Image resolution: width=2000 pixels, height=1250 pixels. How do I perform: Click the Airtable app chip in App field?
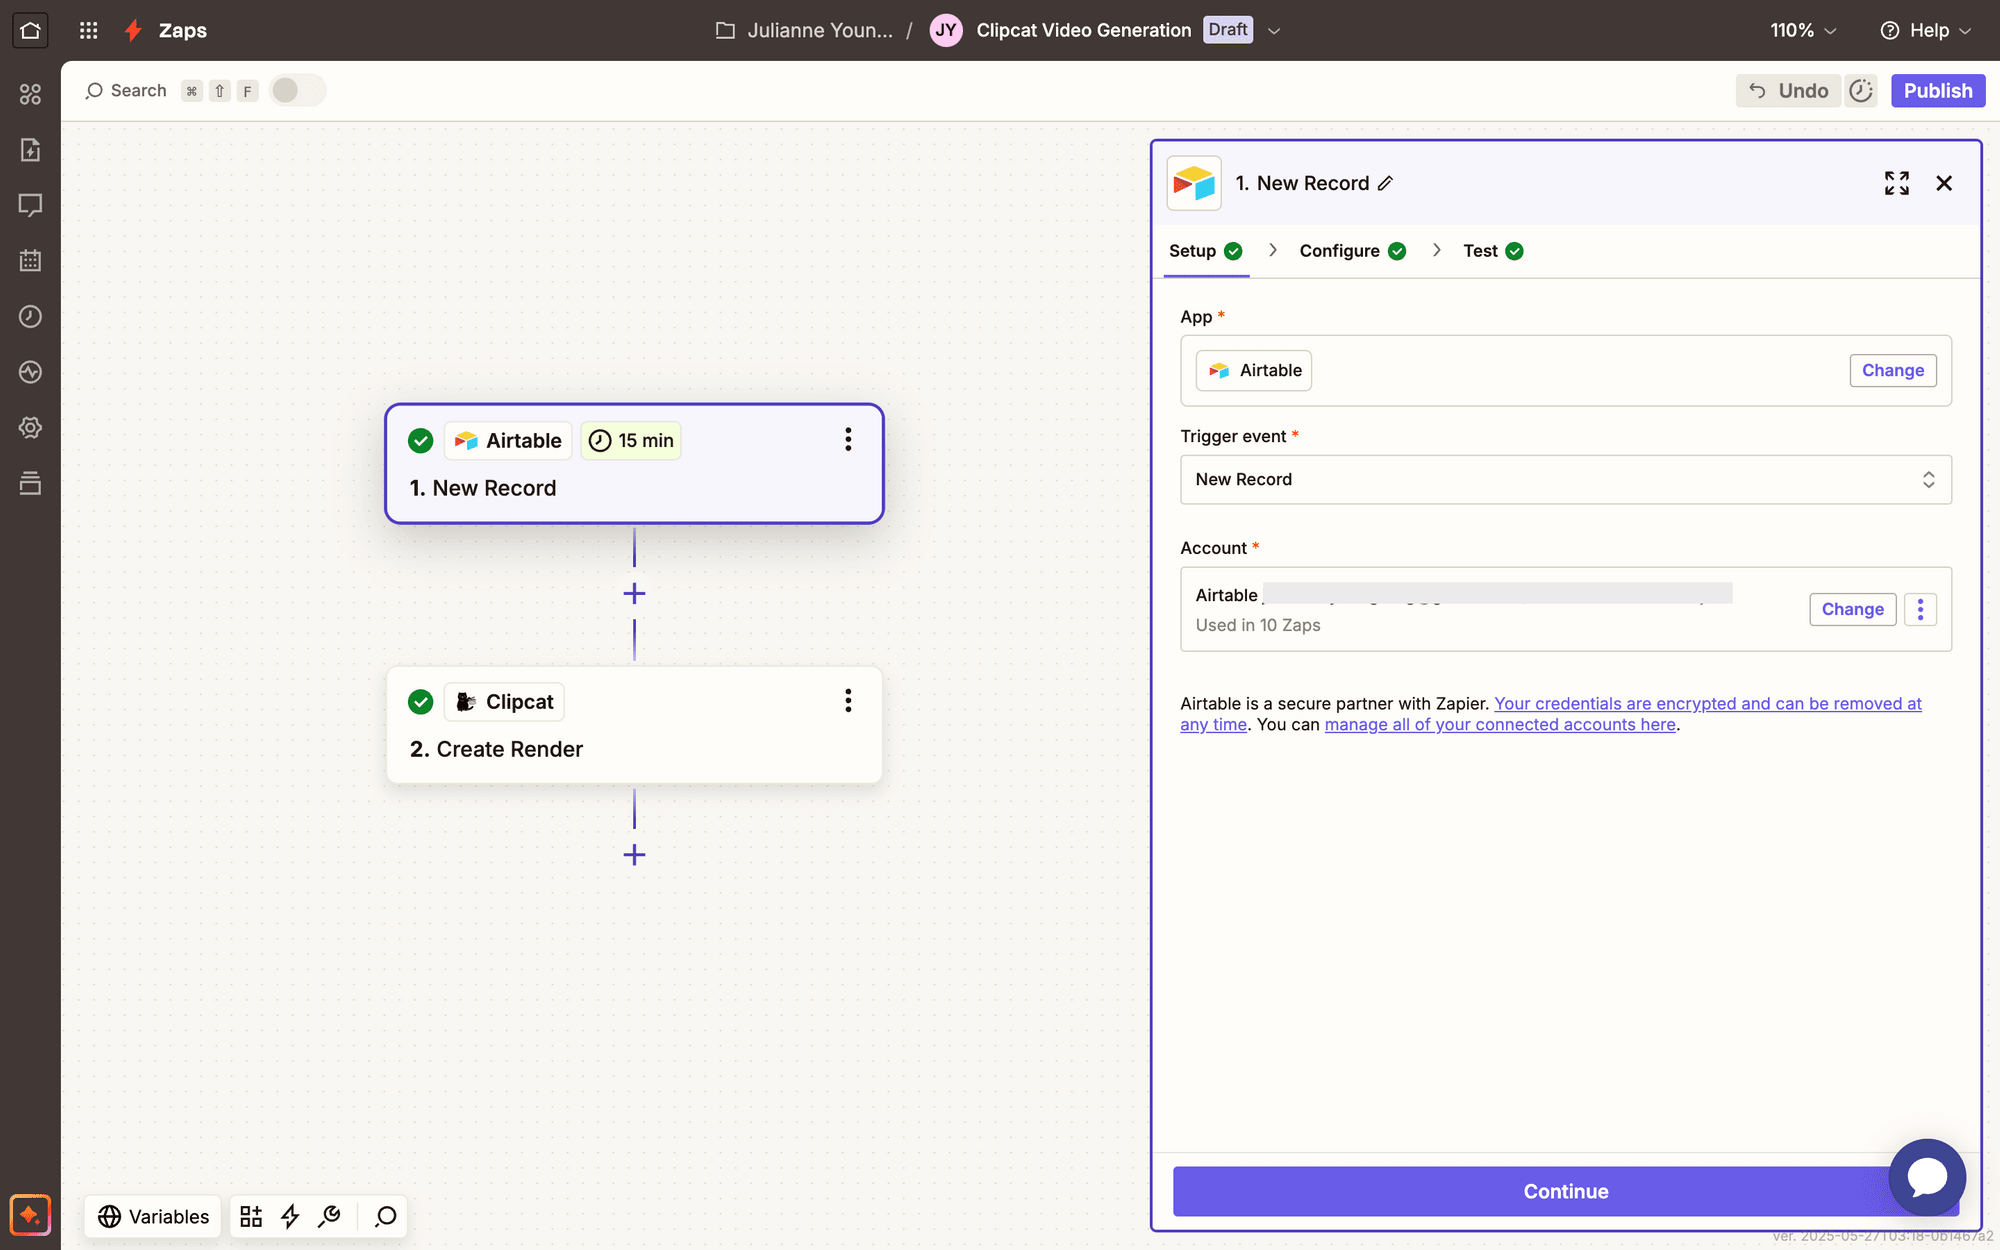pyautogui.click(x=1254, y=370)
